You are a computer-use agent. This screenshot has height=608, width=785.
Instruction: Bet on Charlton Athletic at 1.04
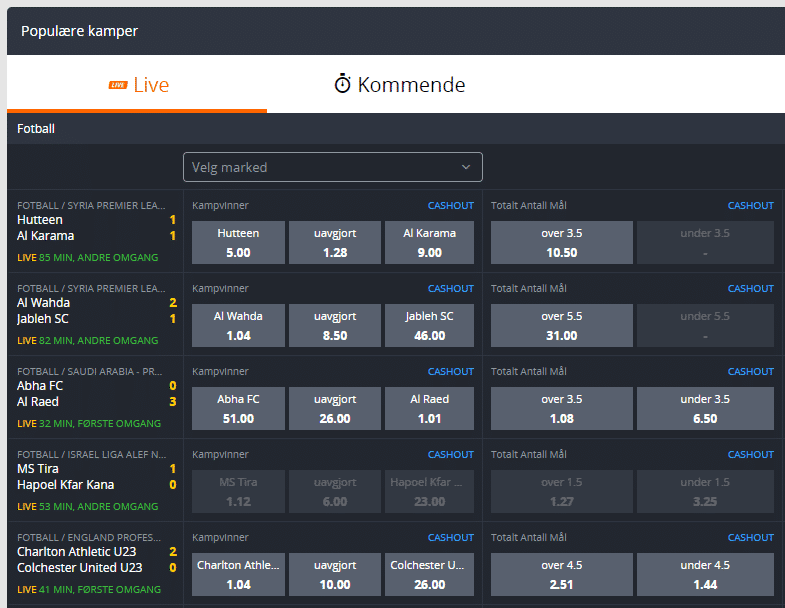pyautogui.click(x=238, y=574)
